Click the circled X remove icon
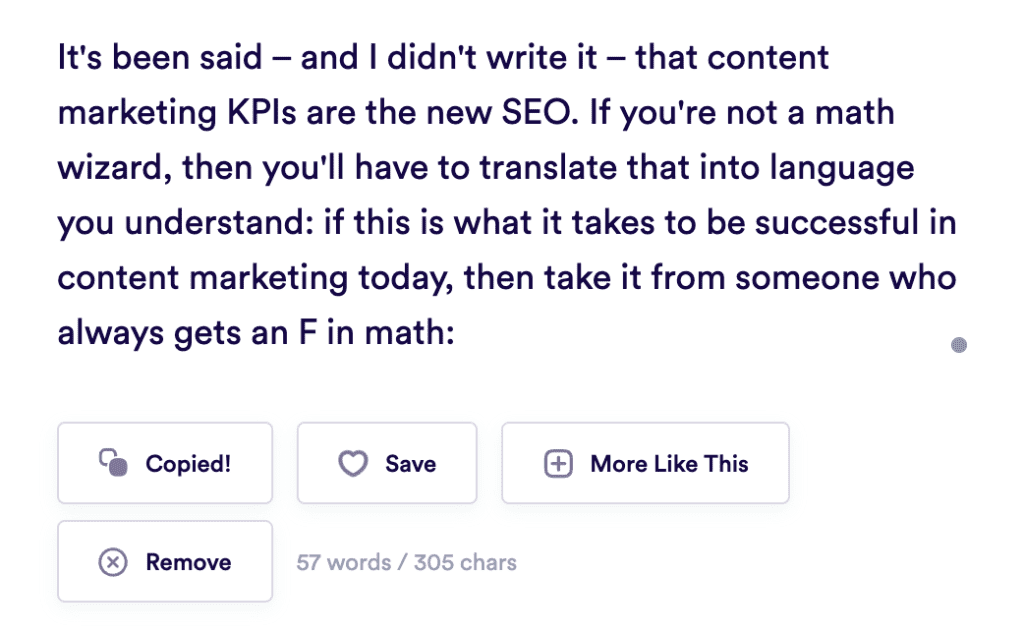This screenshot has height=633, width=1024. [113, 562]
